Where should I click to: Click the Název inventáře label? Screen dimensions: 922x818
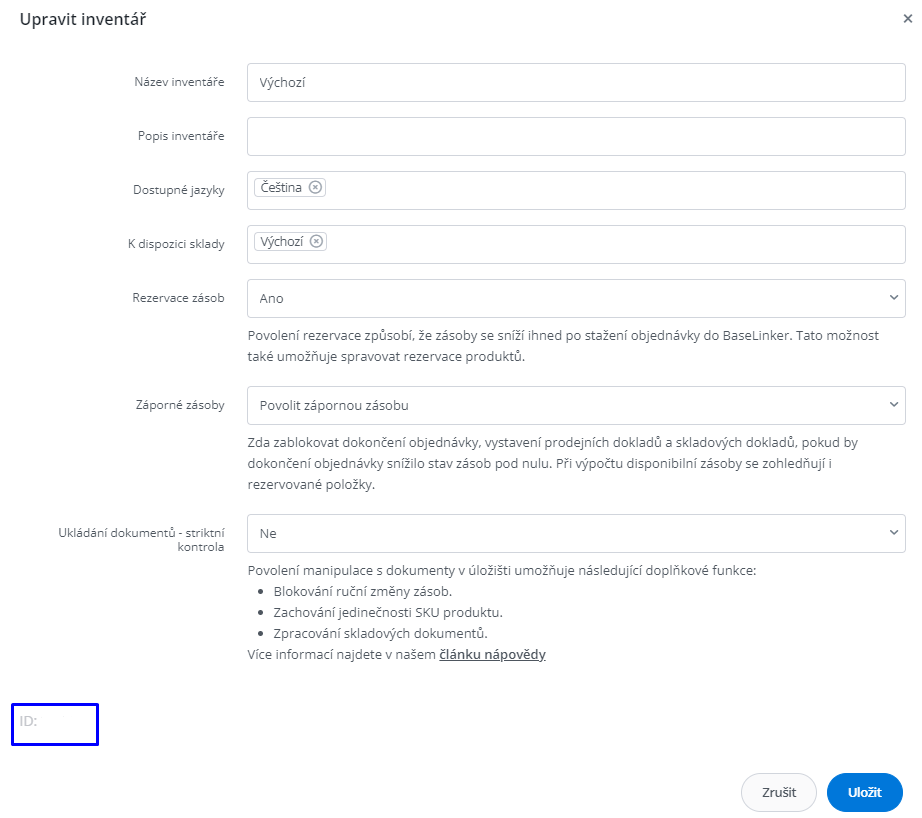coord(179,82)
